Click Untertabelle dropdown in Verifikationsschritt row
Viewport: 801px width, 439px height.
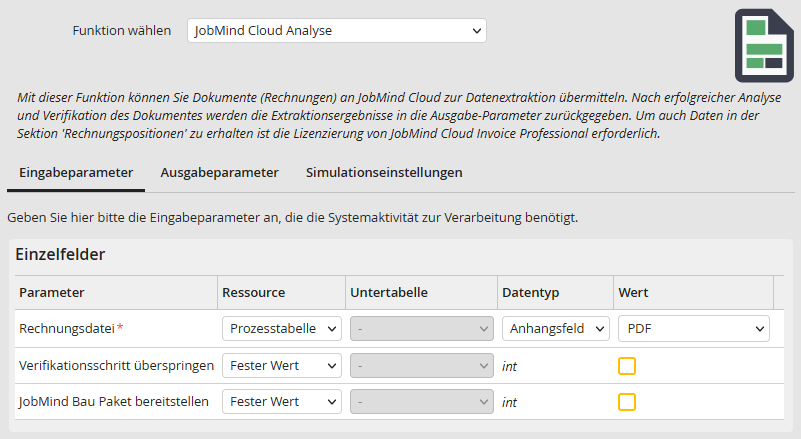[422, 366]
